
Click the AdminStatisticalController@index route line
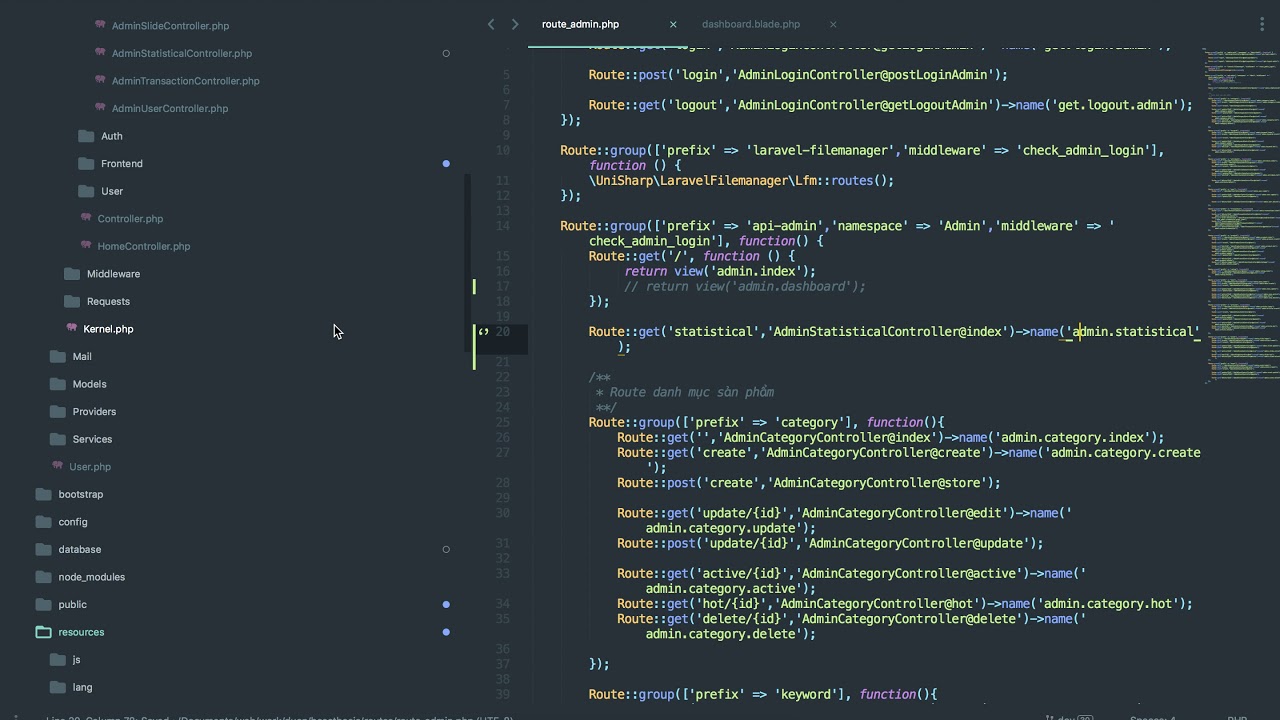coord(894,332)
